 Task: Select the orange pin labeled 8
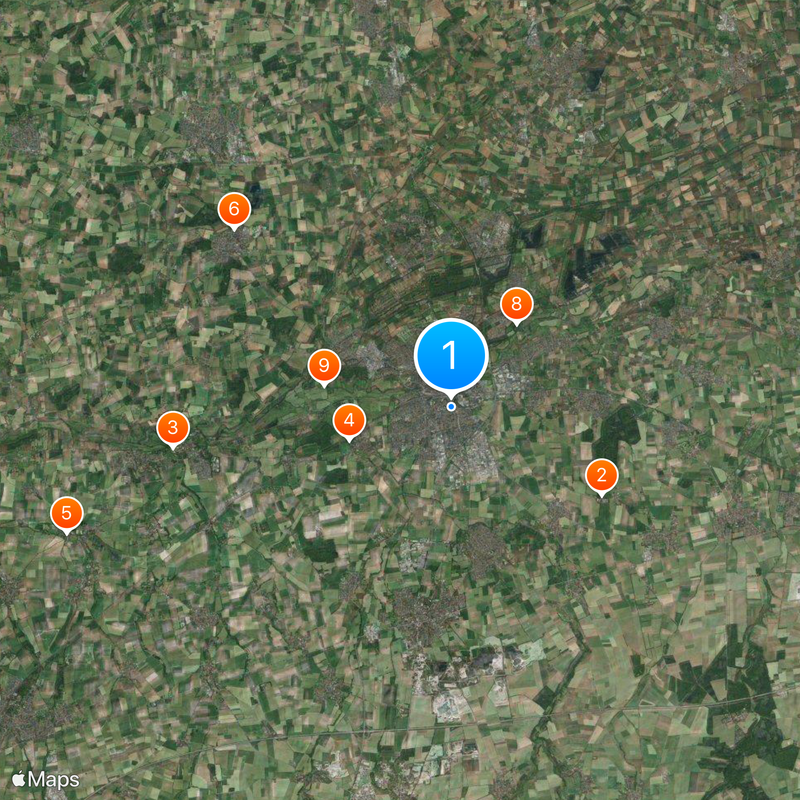coord(516,304)
